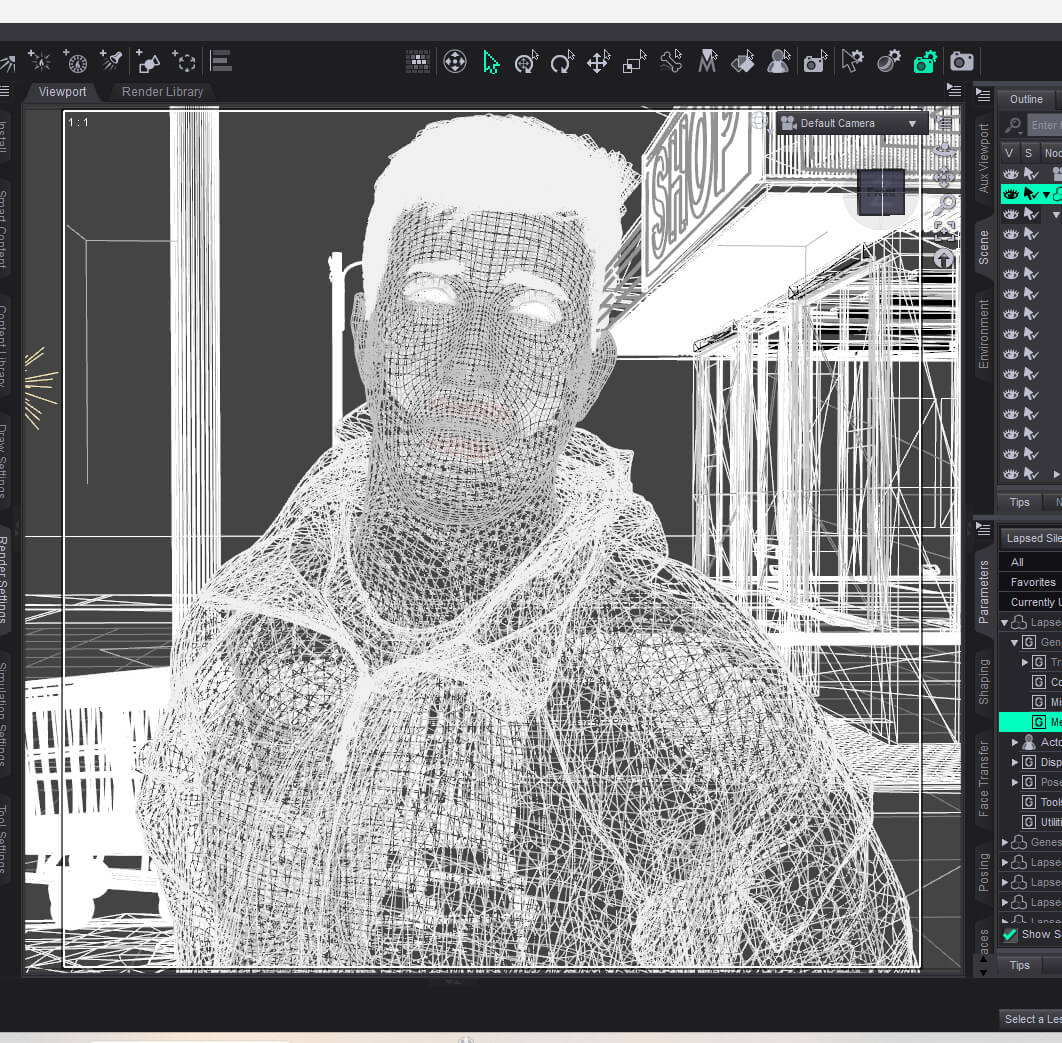Screen dimensions: 1062x1043
Task: Activate the Translate move-arrows tool
Action: click(x=599, y=62)
